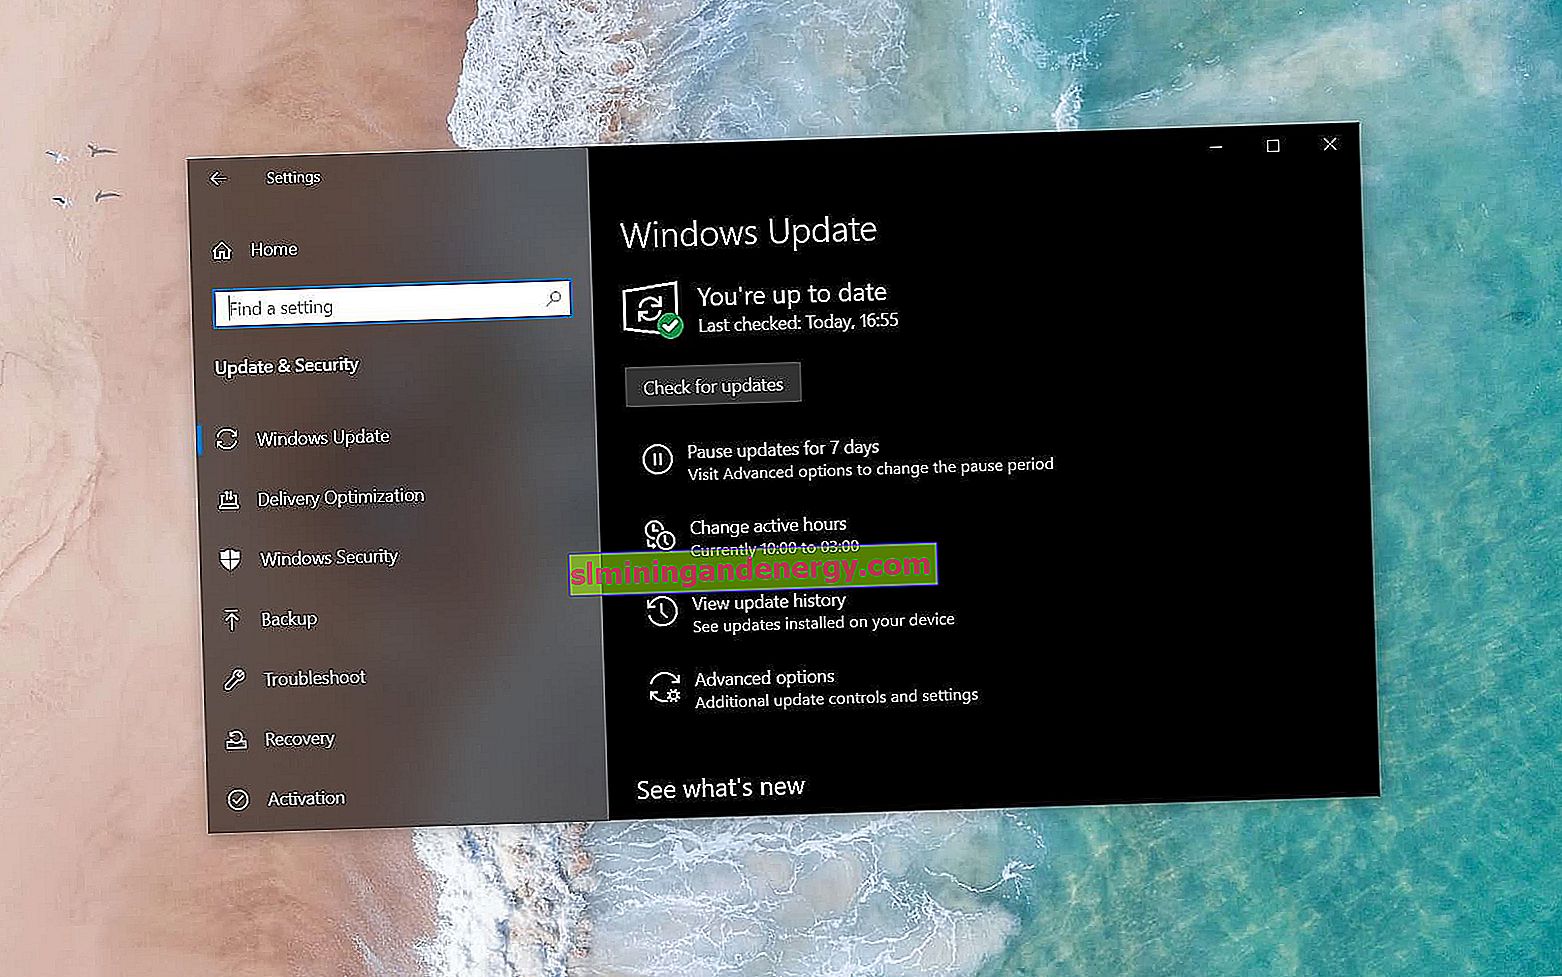Viewport: 1562px width, 977px height.
Task: Click the back arrow in Settings
Action: point(218,179)
